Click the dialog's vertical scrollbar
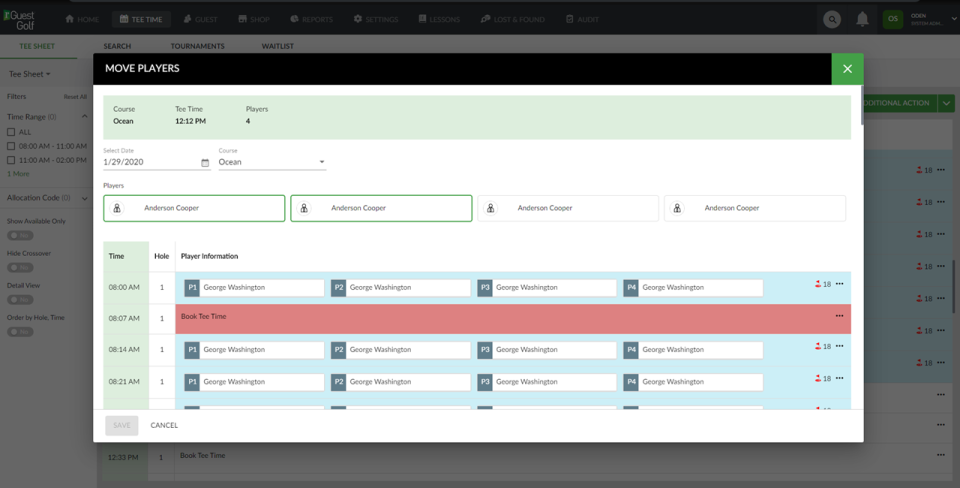This screenshot has width=960, height=488. point(862,105)
